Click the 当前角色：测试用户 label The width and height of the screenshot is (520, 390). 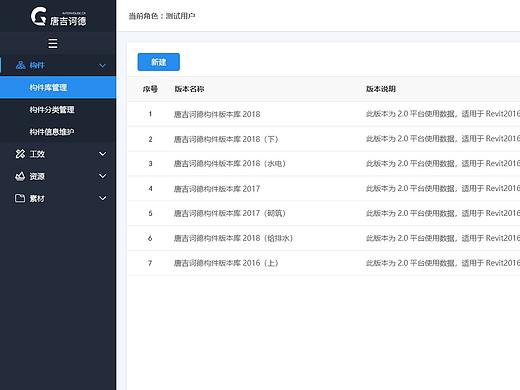pos(162,16)
